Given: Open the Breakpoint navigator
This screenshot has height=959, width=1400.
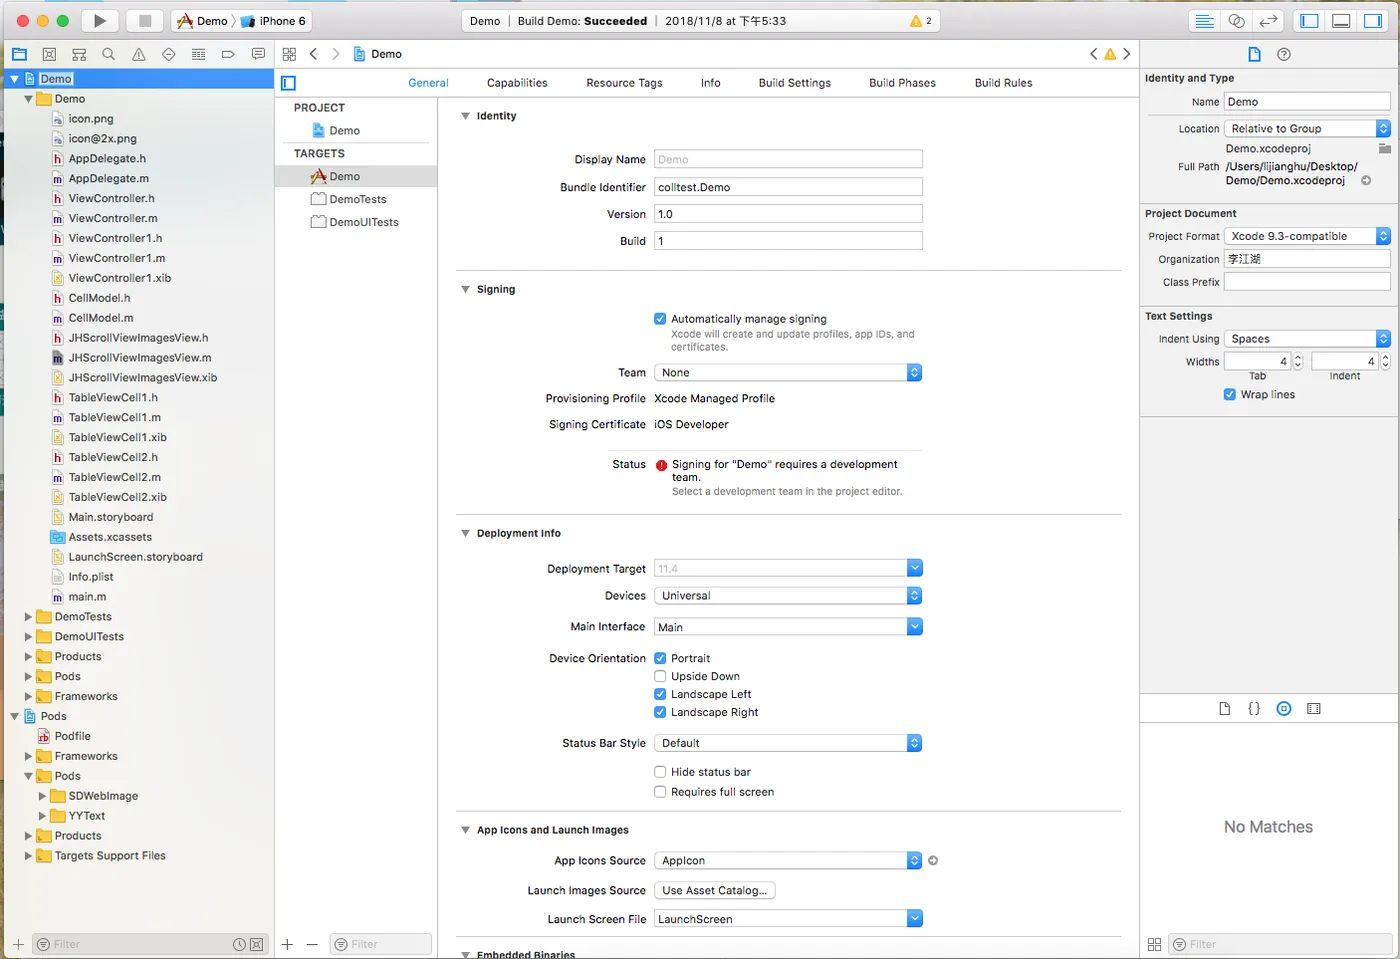Looking at the screenshot, I should [228, 54].
